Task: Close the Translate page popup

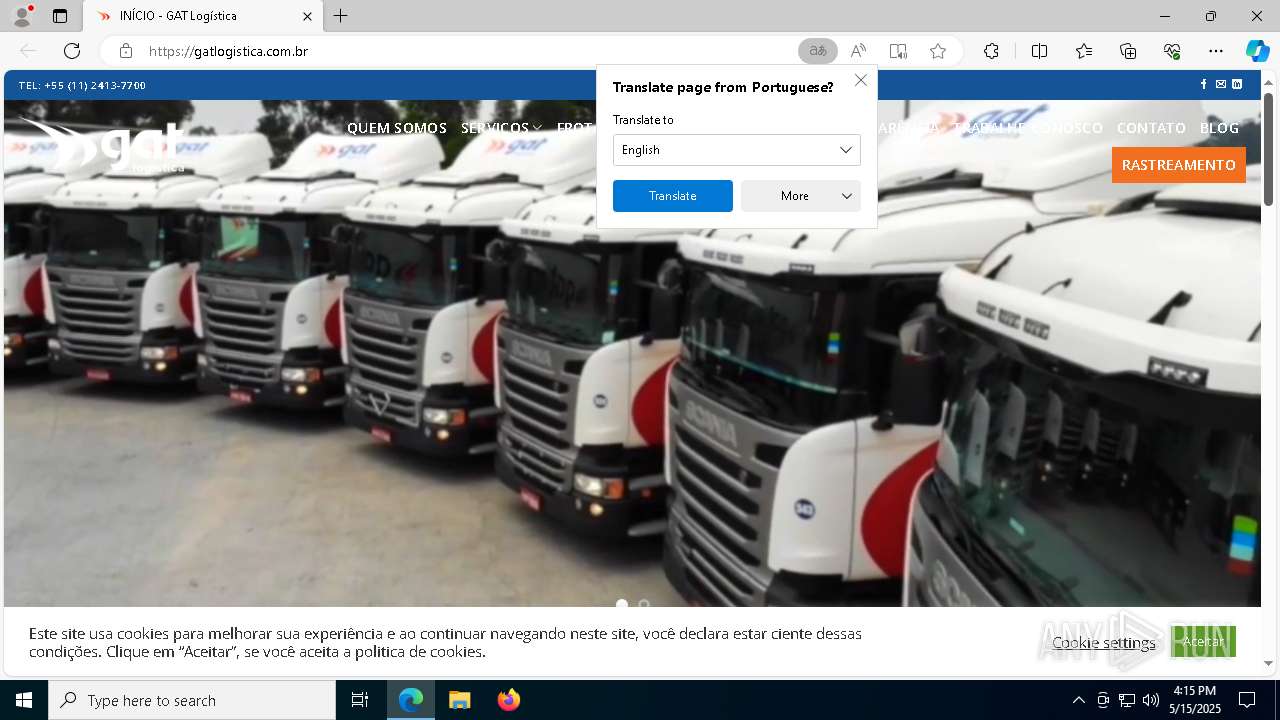Action: [x=861, y=80]
